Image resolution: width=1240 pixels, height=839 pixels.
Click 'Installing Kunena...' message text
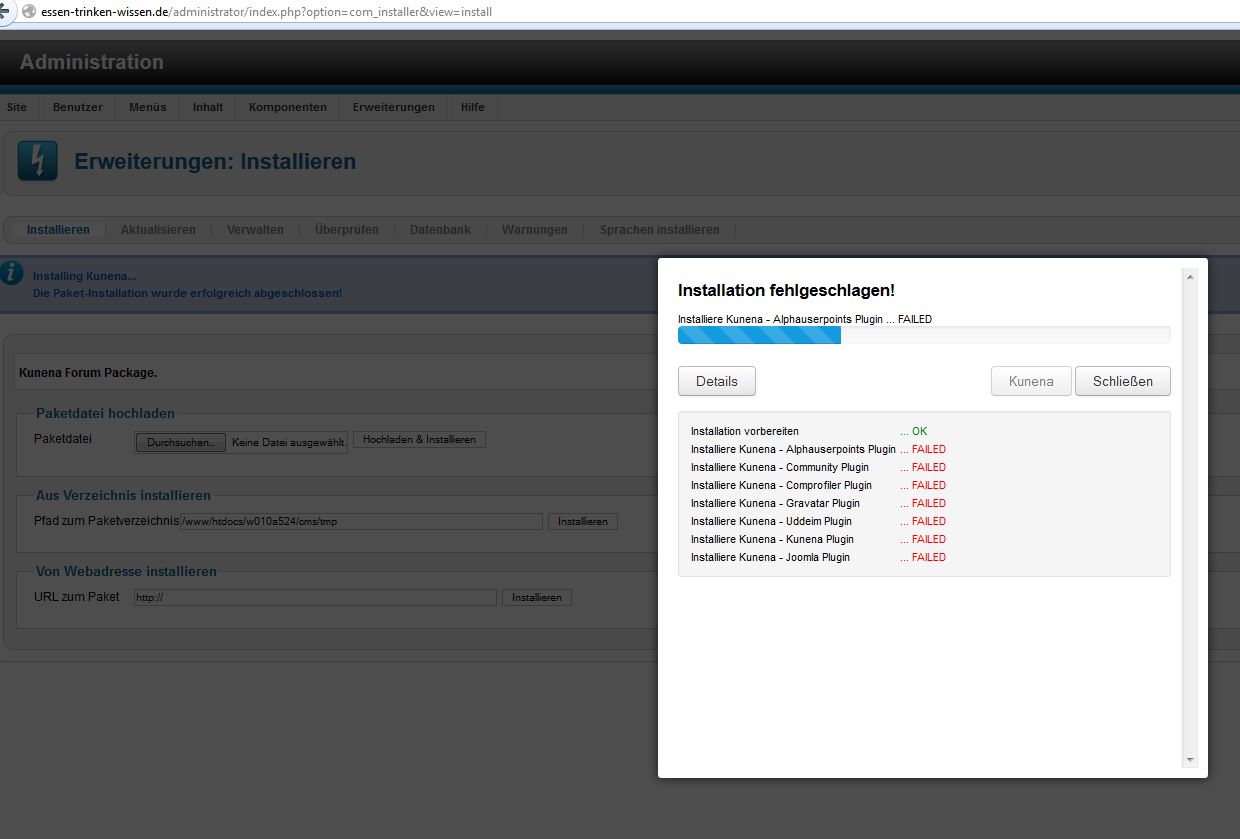coord(84,276)
